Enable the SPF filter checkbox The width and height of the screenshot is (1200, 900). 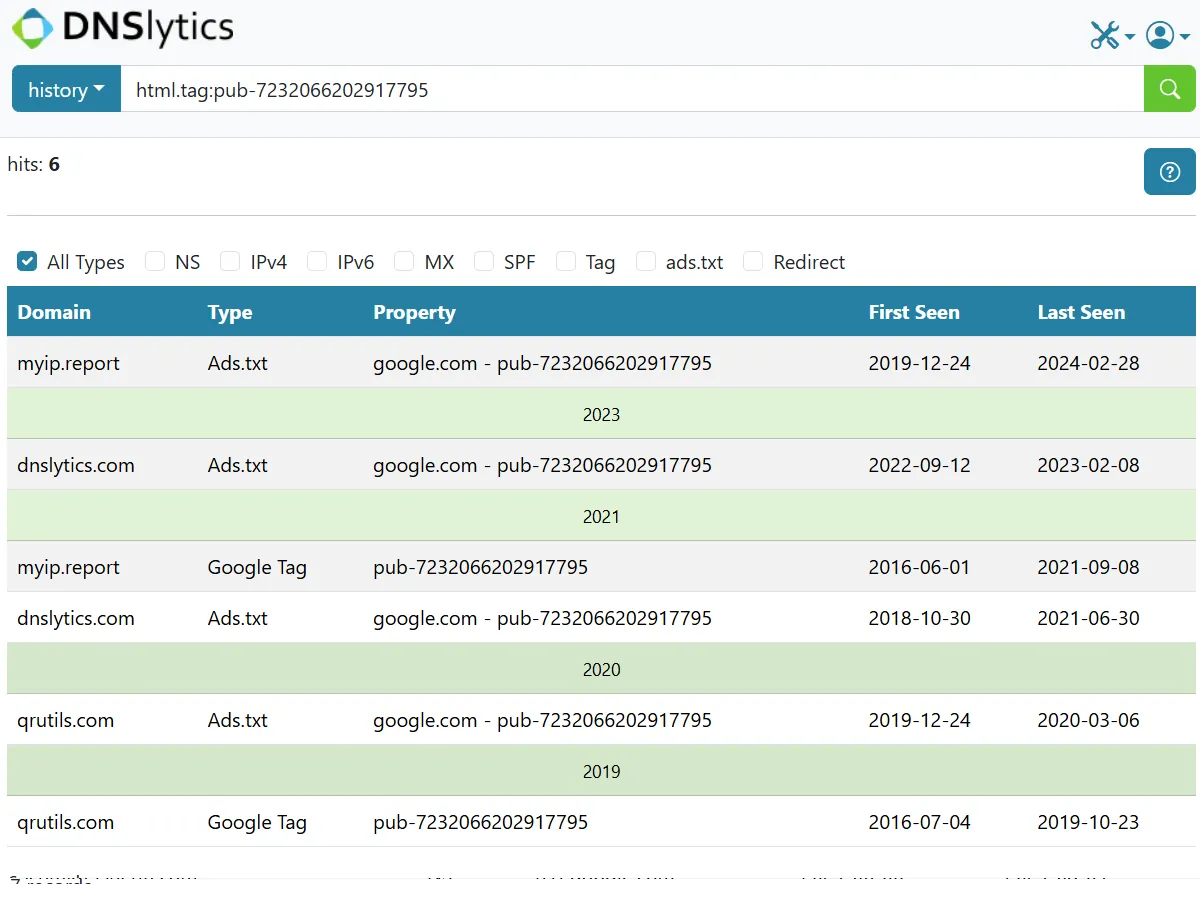point(484,262)
